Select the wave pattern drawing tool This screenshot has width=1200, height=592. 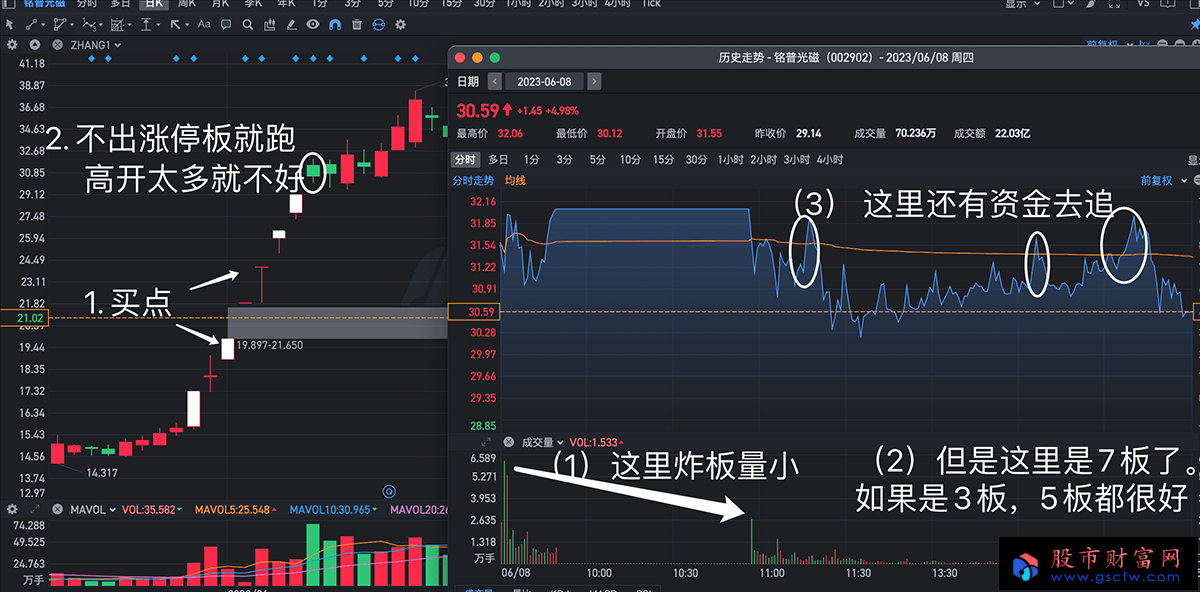coord(90,24)
